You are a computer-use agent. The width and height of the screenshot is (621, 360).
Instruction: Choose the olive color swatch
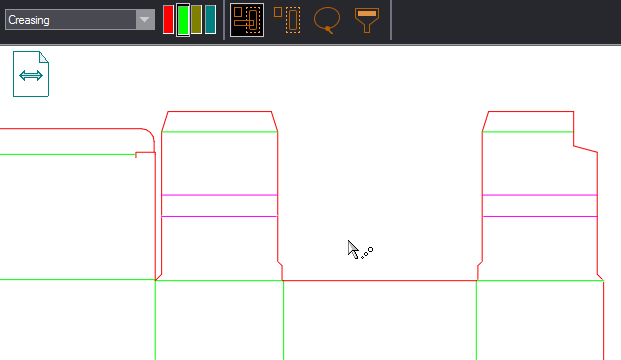(x=196, y=19)
